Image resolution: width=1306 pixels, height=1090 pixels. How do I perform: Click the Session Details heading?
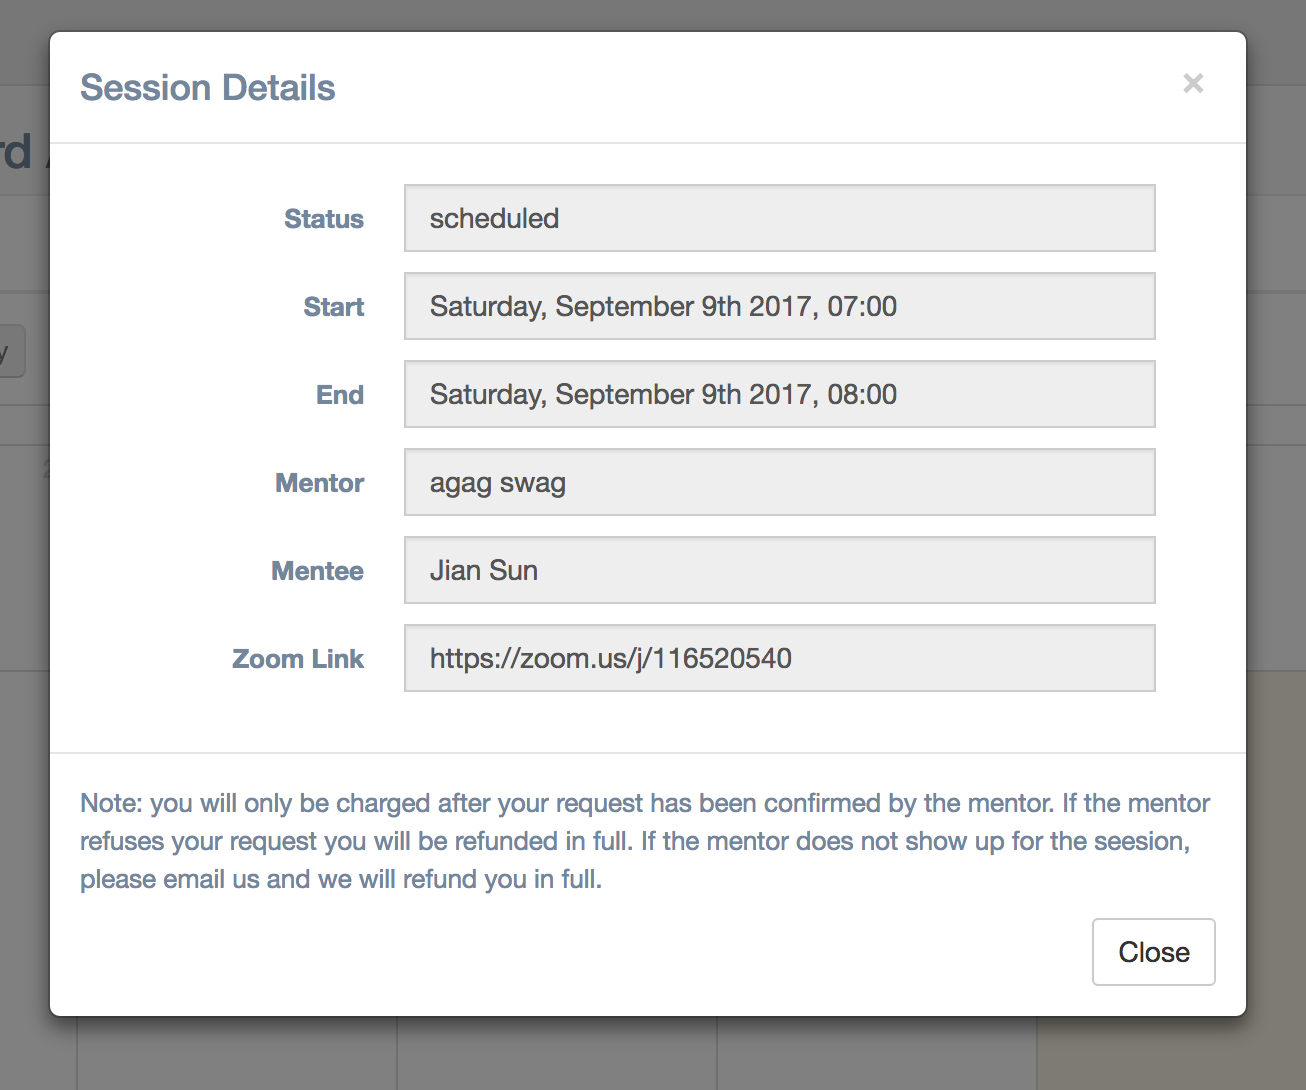(x=207, y=88)
